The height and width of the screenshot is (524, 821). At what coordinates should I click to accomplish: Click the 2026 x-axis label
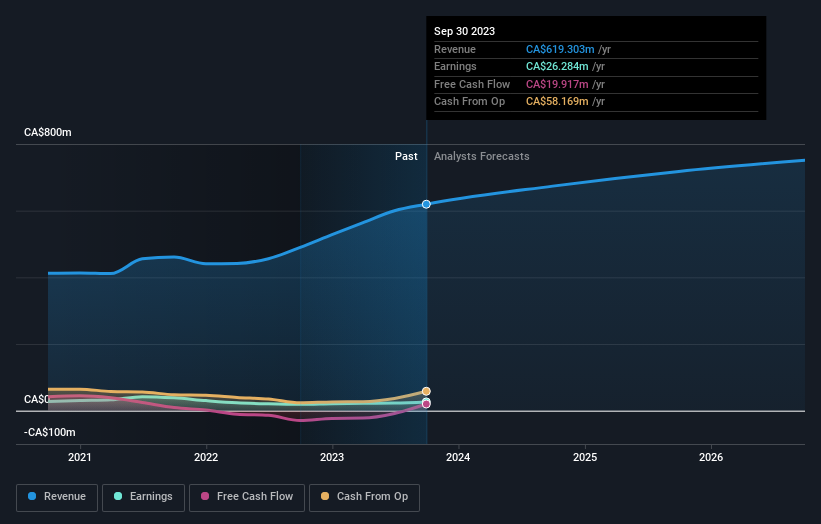(x=711, y=457)
